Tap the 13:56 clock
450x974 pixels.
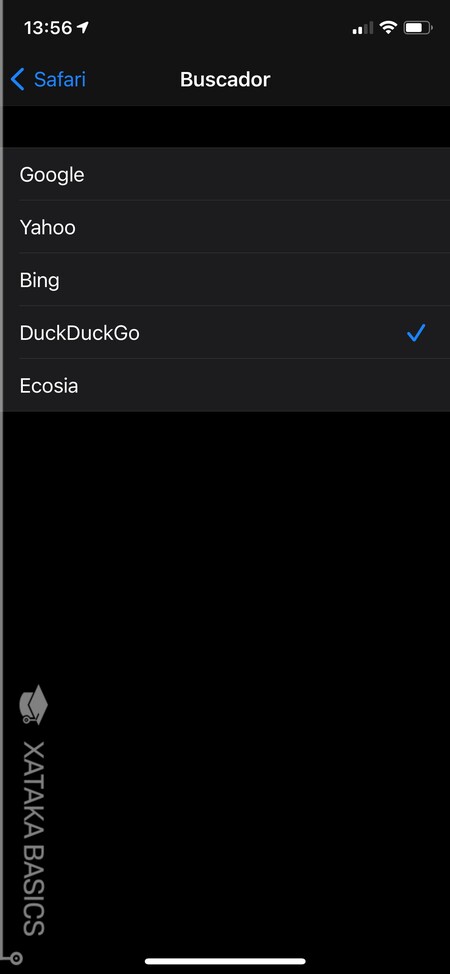click(48, 27)
